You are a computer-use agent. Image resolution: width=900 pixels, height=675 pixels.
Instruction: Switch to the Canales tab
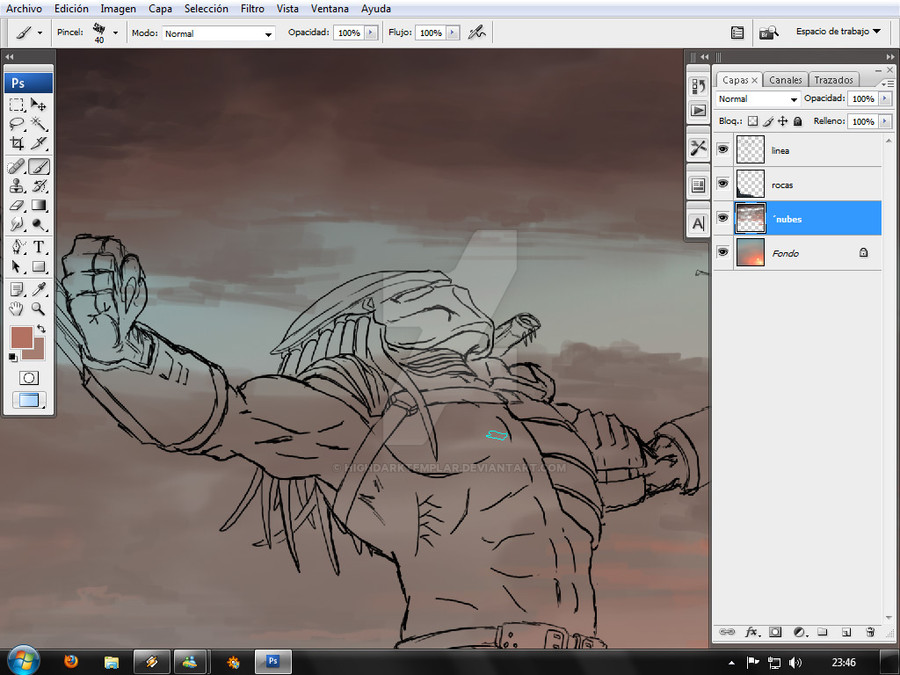coord(785,80)
